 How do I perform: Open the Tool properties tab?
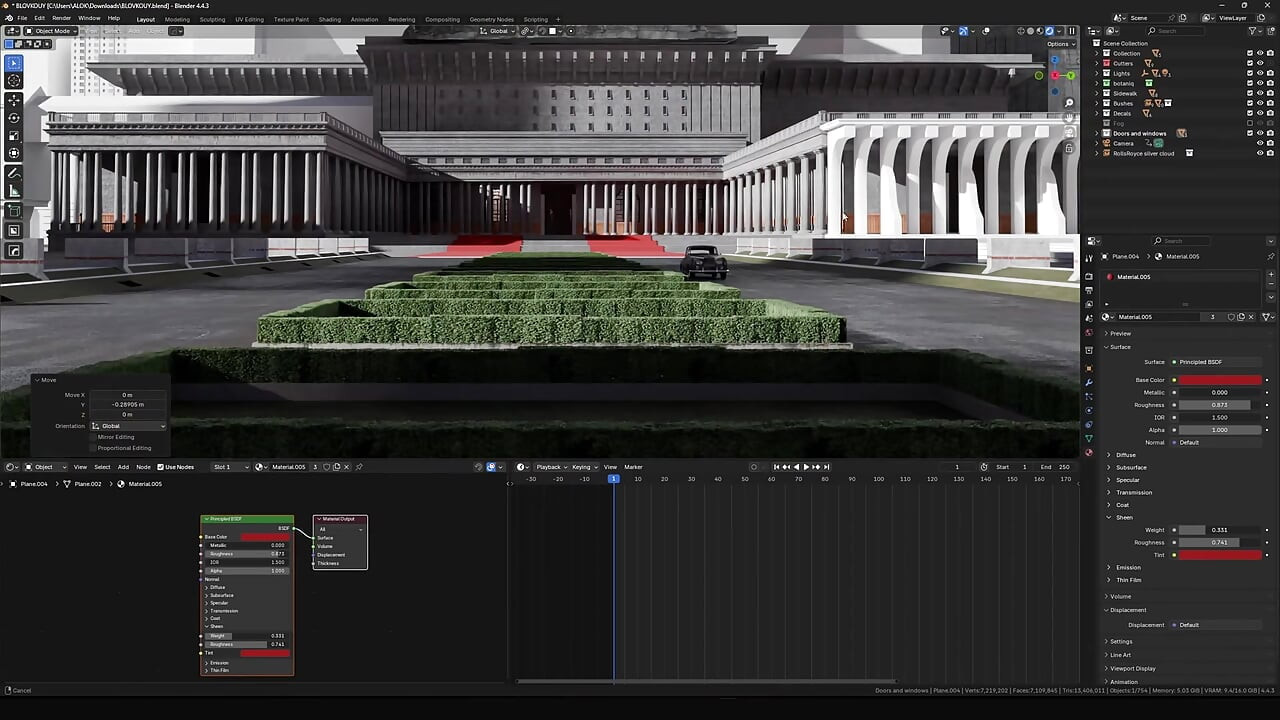point(1089,258)
